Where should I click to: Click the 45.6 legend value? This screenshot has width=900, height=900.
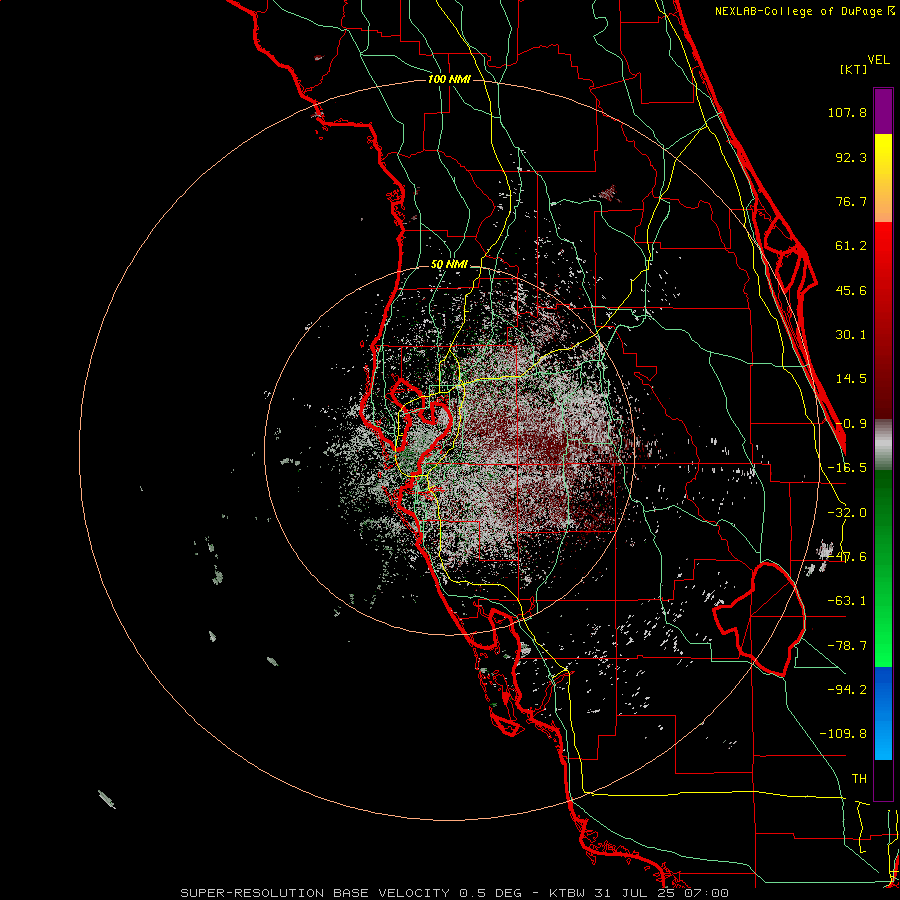click(x=851, y=290)
